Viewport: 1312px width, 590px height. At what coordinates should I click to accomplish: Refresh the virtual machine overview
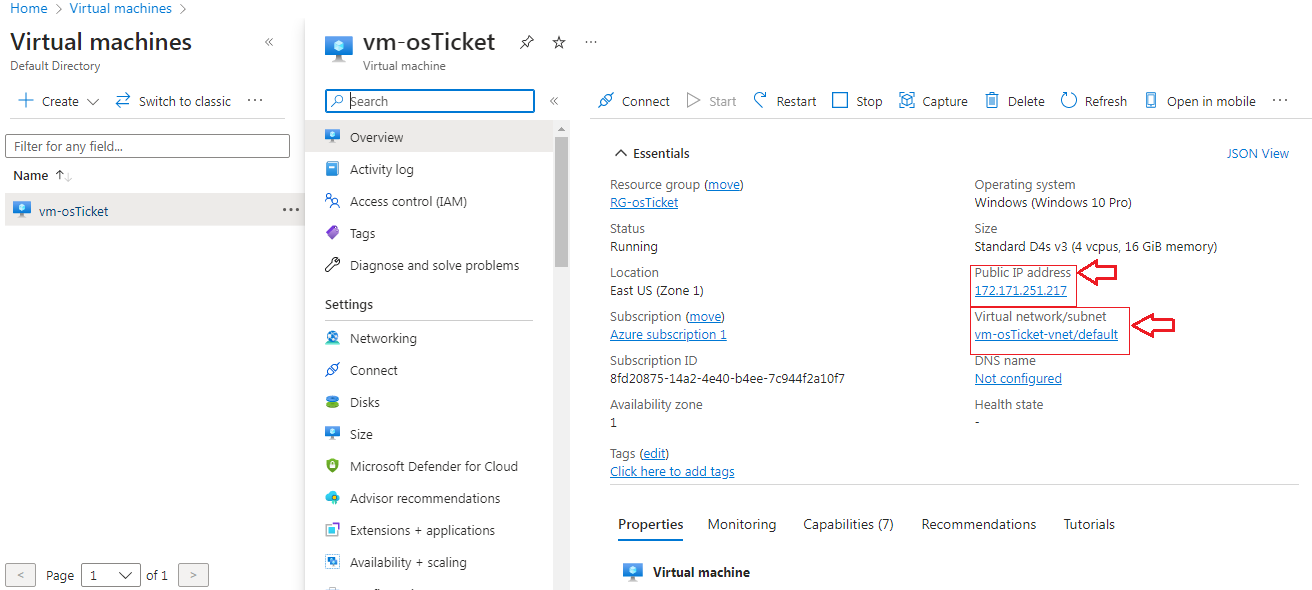coord(1093,100)
